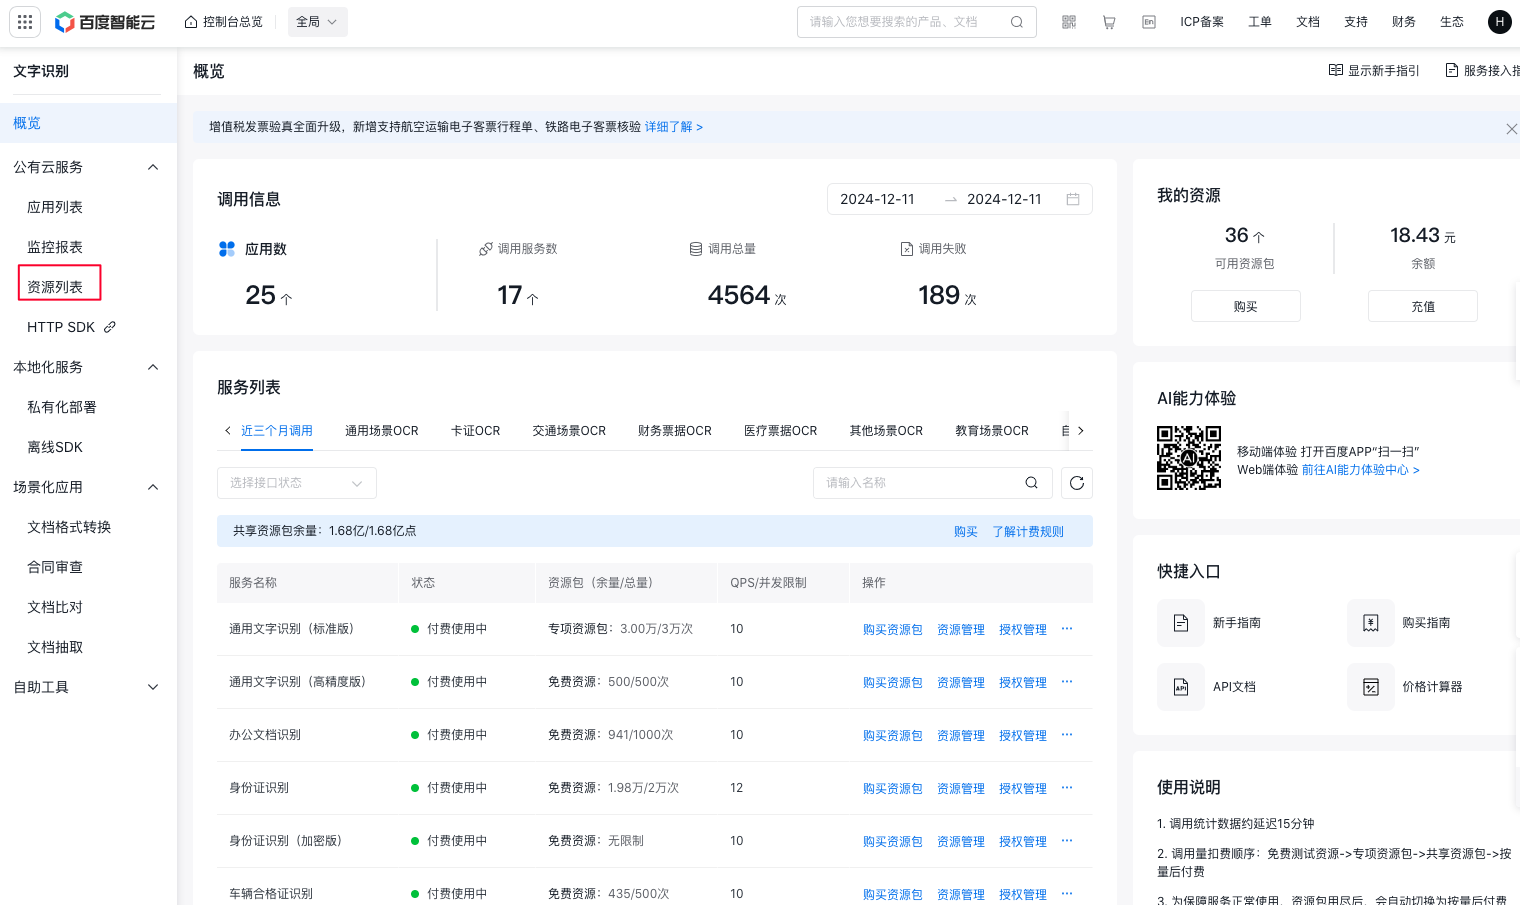Switch to the 医疗票据OCR tab
The width and height of the screenshot is (1520, 905).
[781, 431]
